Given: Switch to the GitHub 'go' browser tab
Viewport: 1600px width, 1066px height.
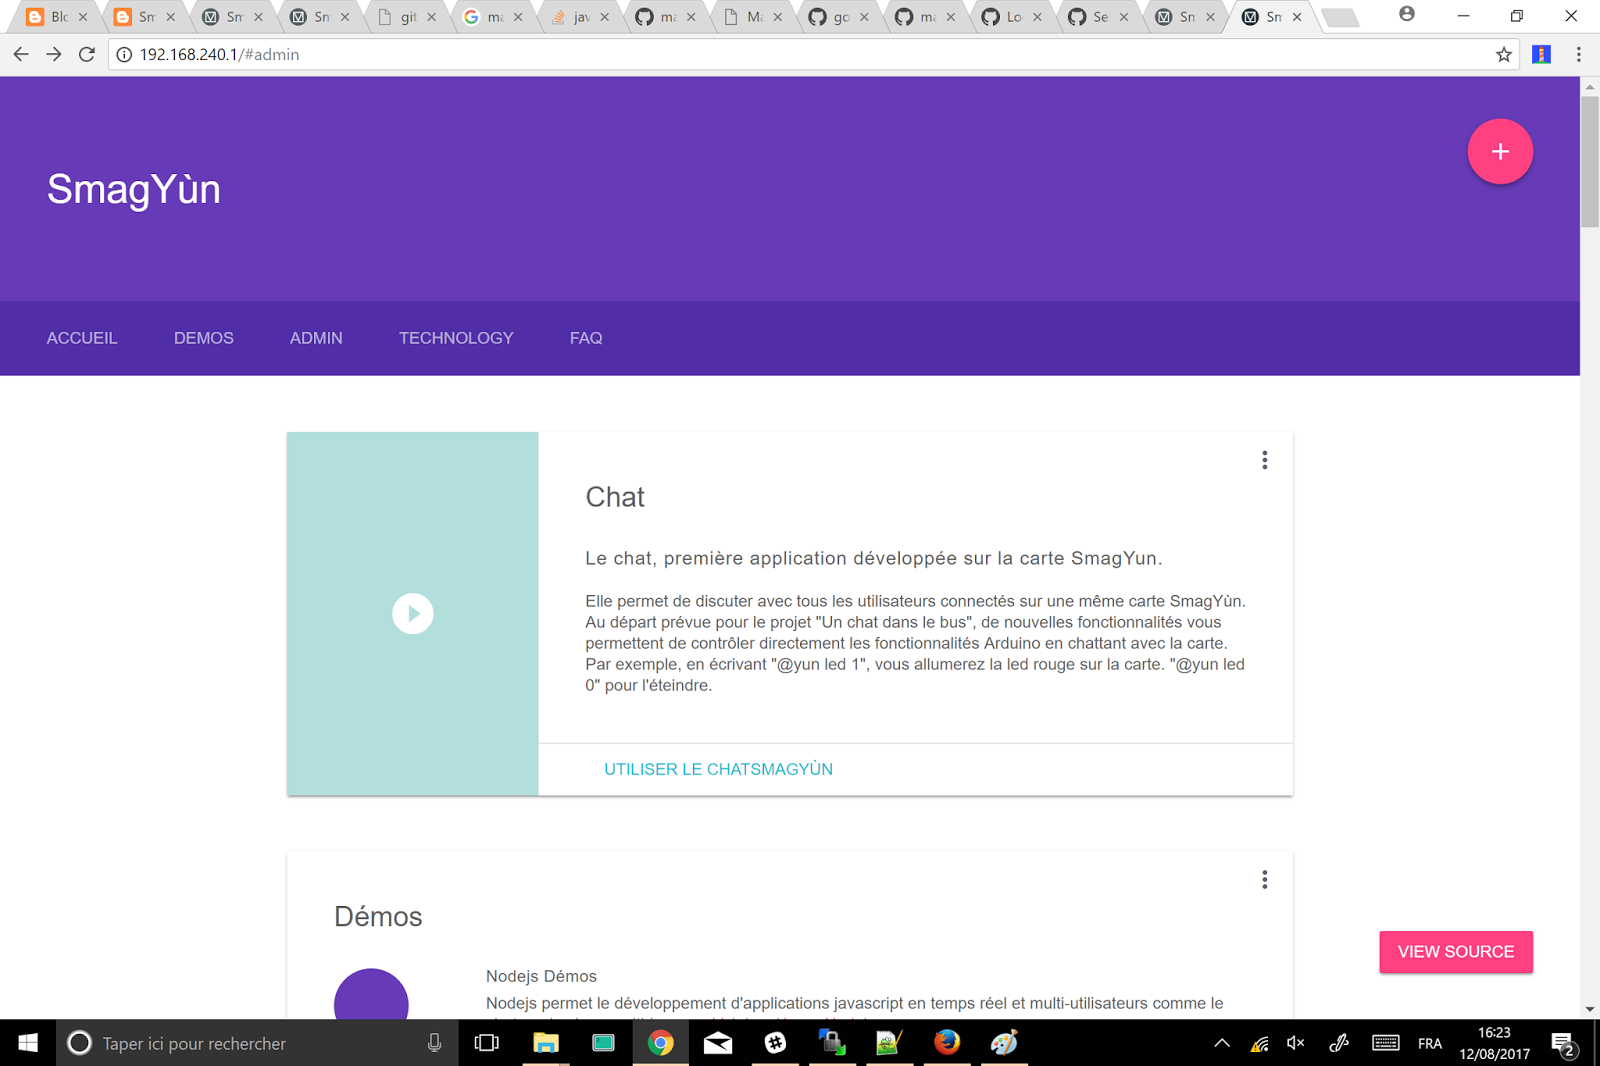Looking at the screenshot, I should pyautogui.click(x=840, y=17).
